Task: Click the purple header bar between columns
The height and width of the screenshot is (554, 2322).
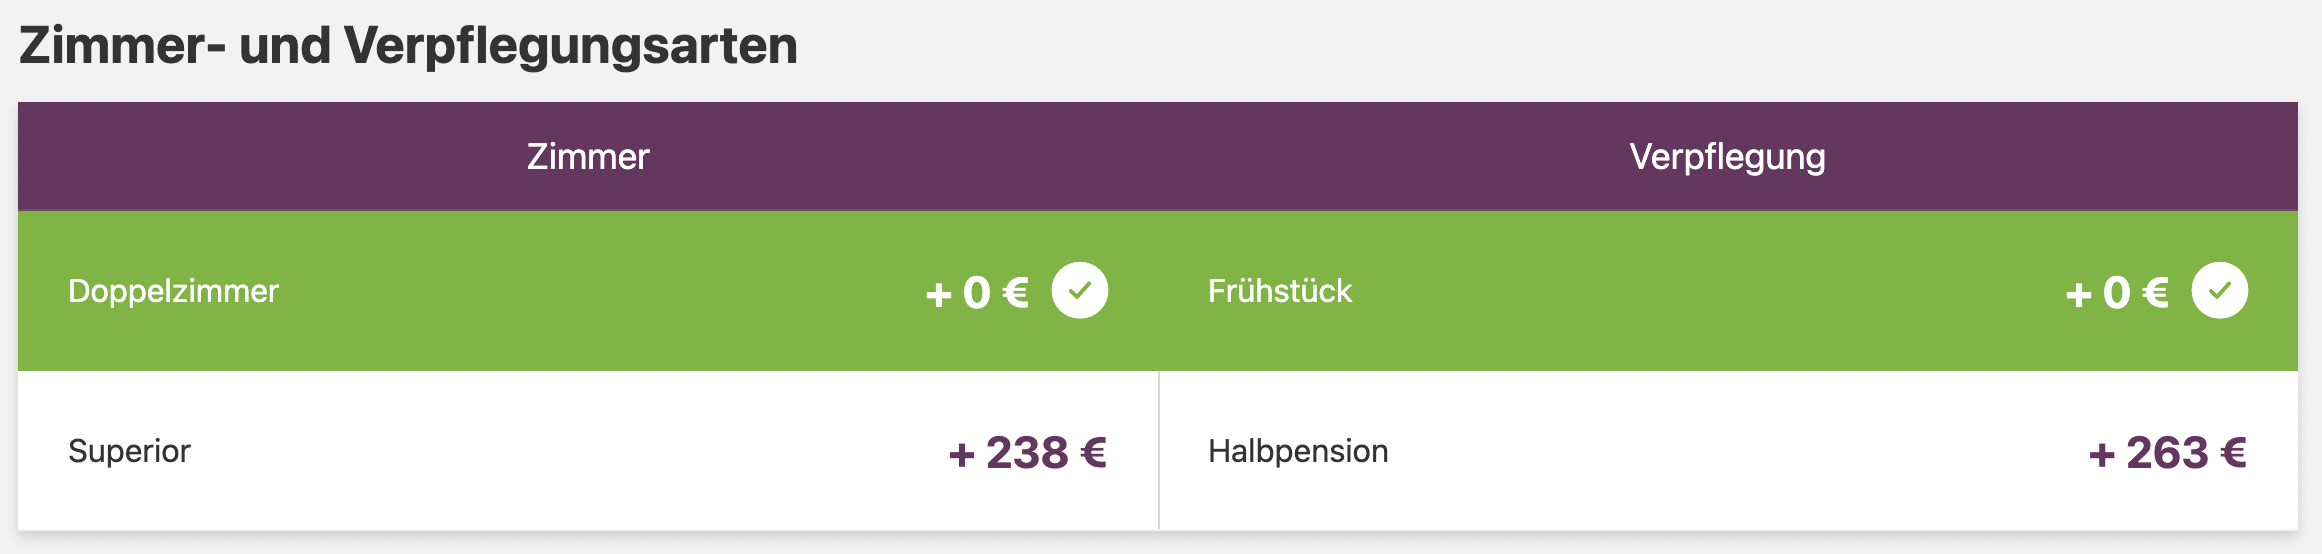Action: 1158,156
